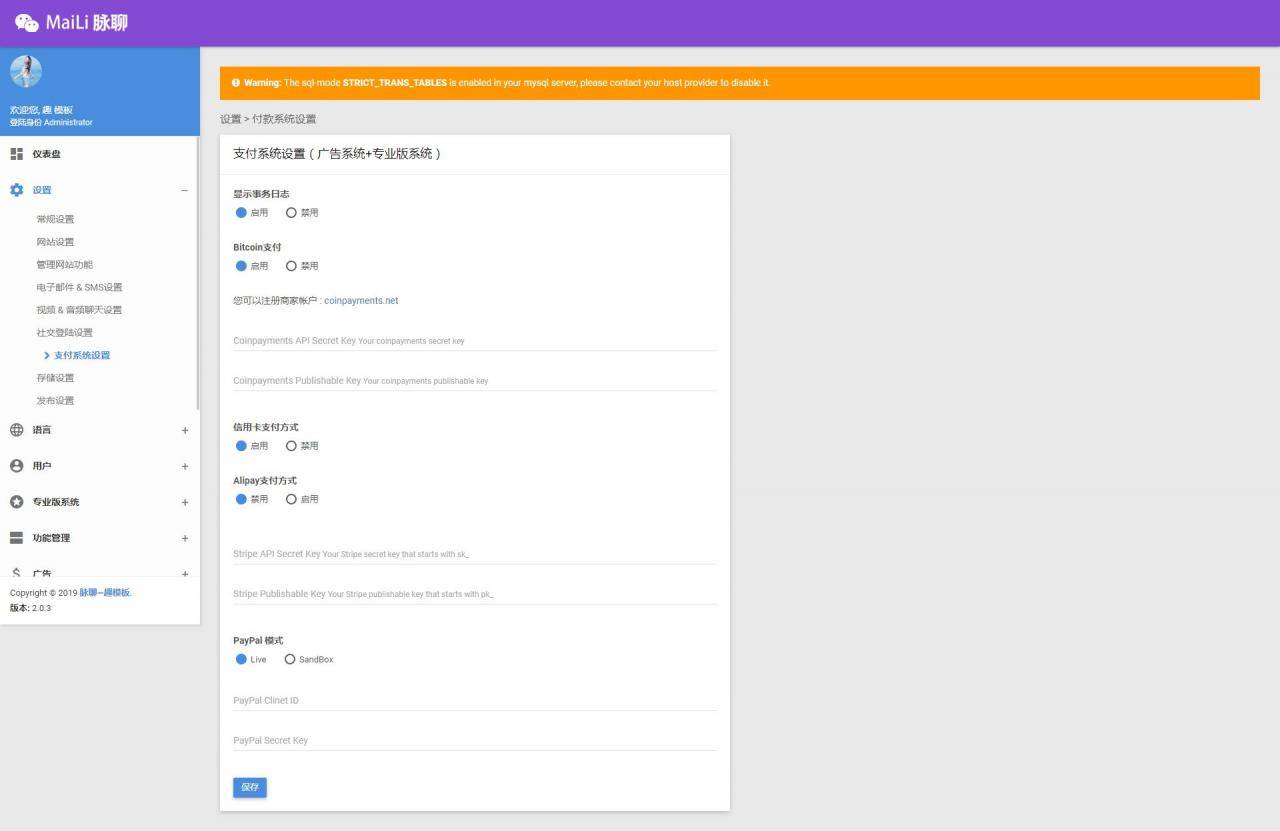This screenshot has width=1280, height=831.
Task: Disable 显示事务日志 with the 禁用 radio
Action: click(292, 213)
